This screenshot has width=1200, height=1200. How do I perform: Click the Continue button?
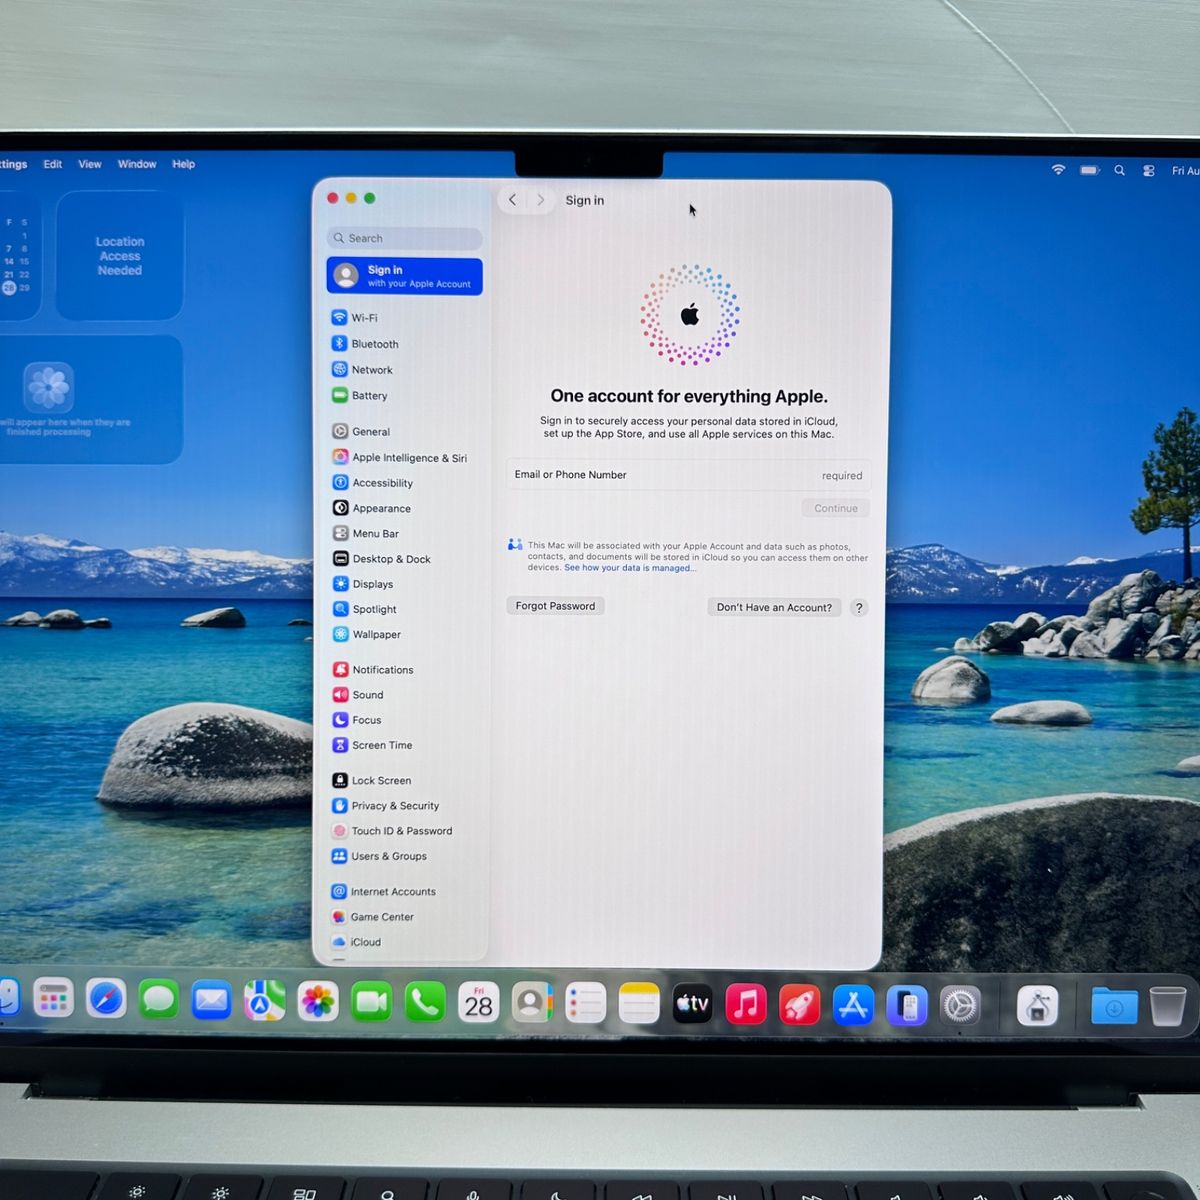pyautogui.click(x=835, y=508)
